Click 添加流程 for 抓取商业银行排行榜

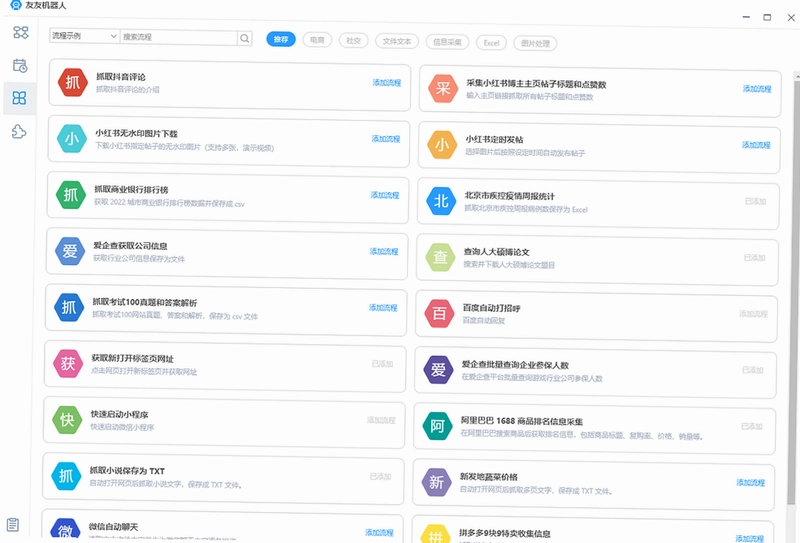coord(385,195)
